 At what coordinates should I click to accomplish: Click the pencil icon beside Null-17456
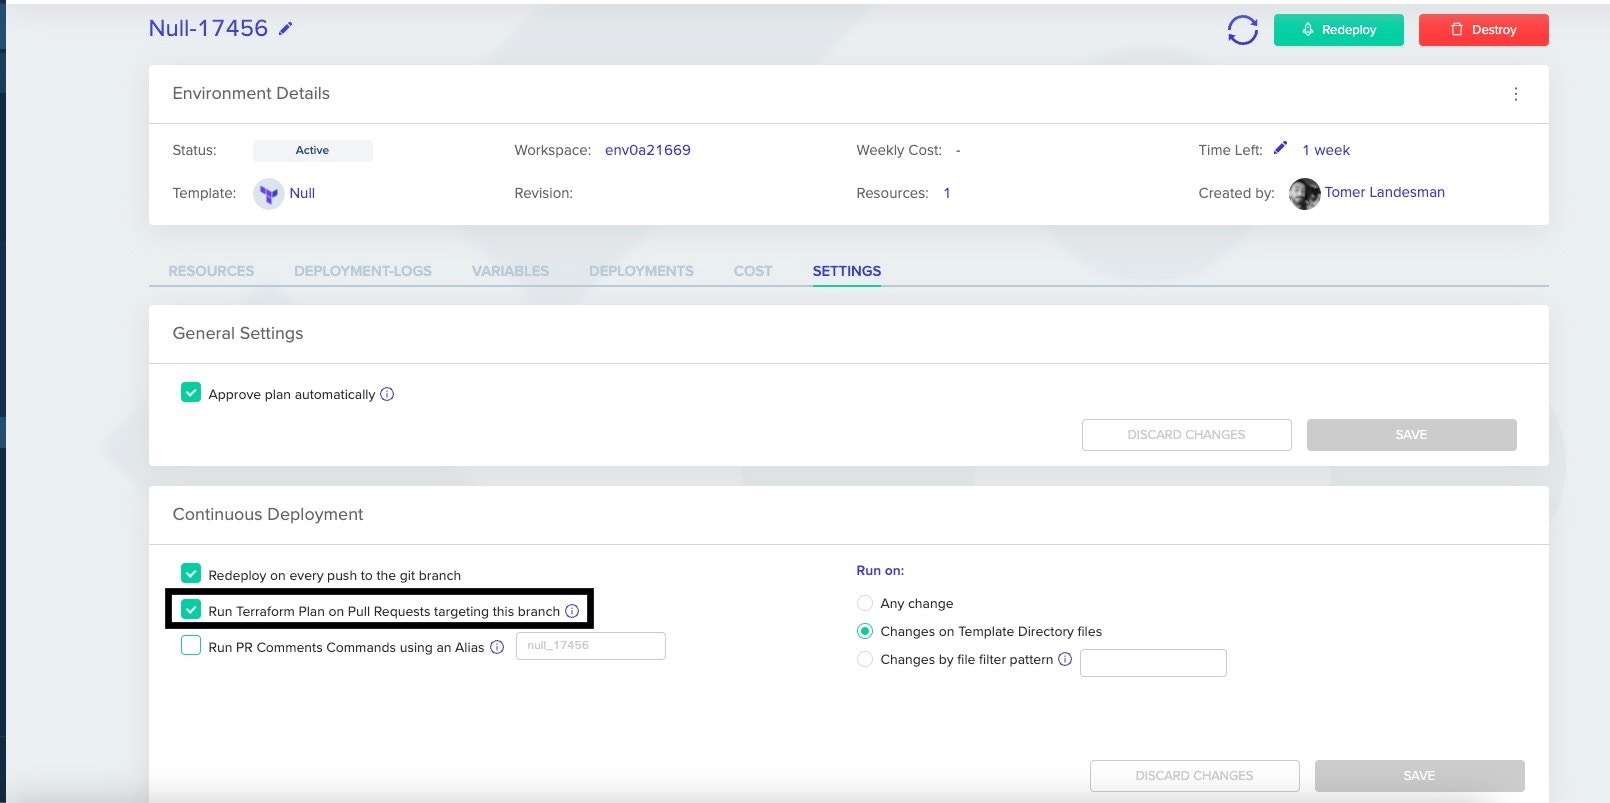pos(285,29)
